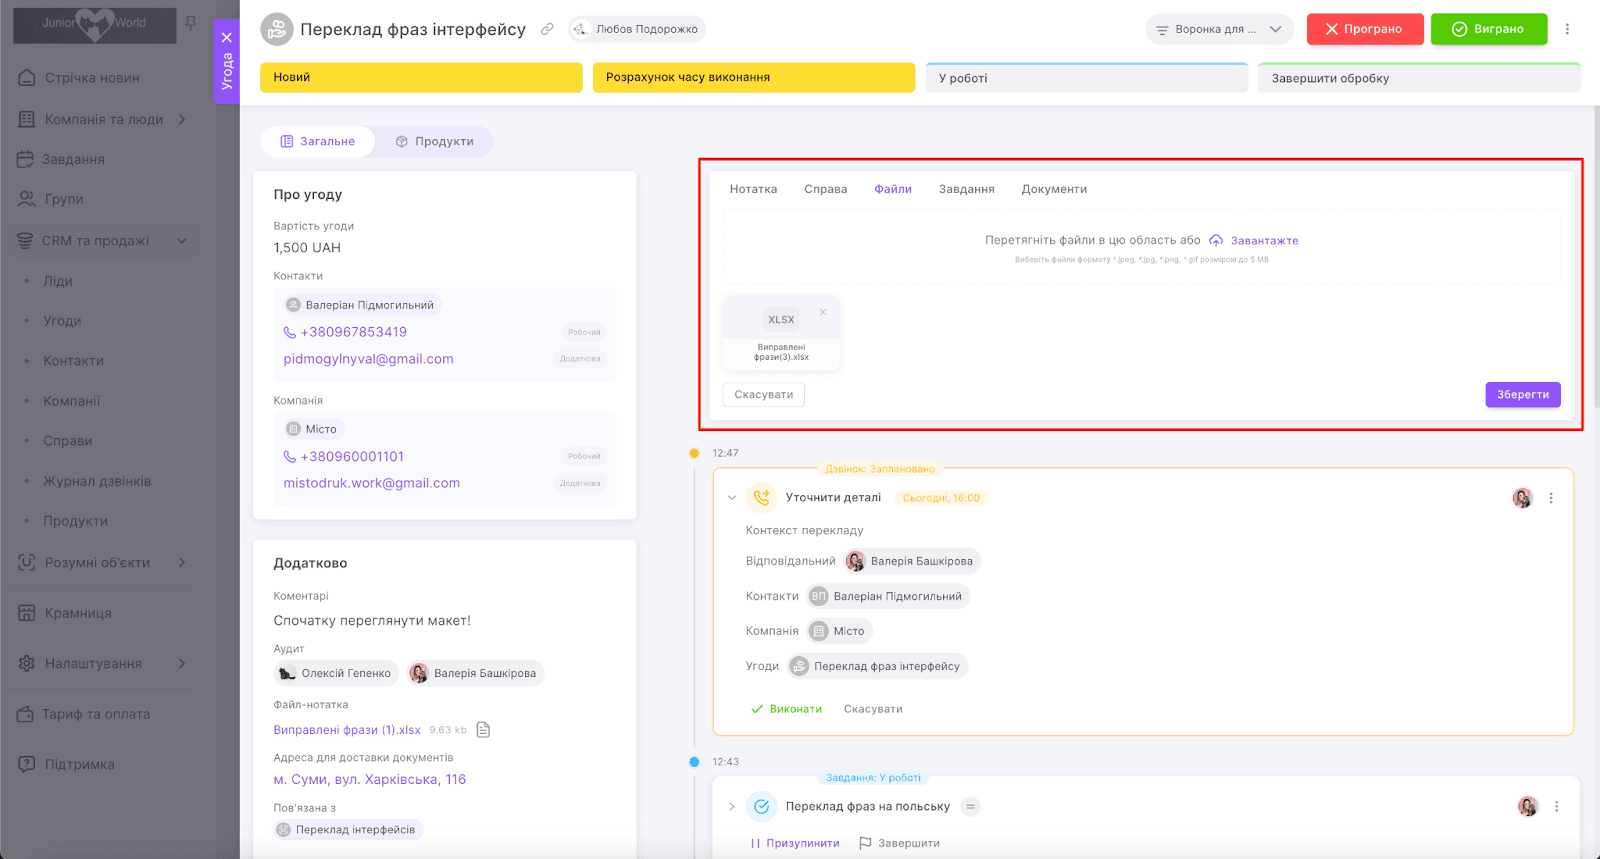
Task: Mark deal as Виграно
Action: click(1488, 29)
